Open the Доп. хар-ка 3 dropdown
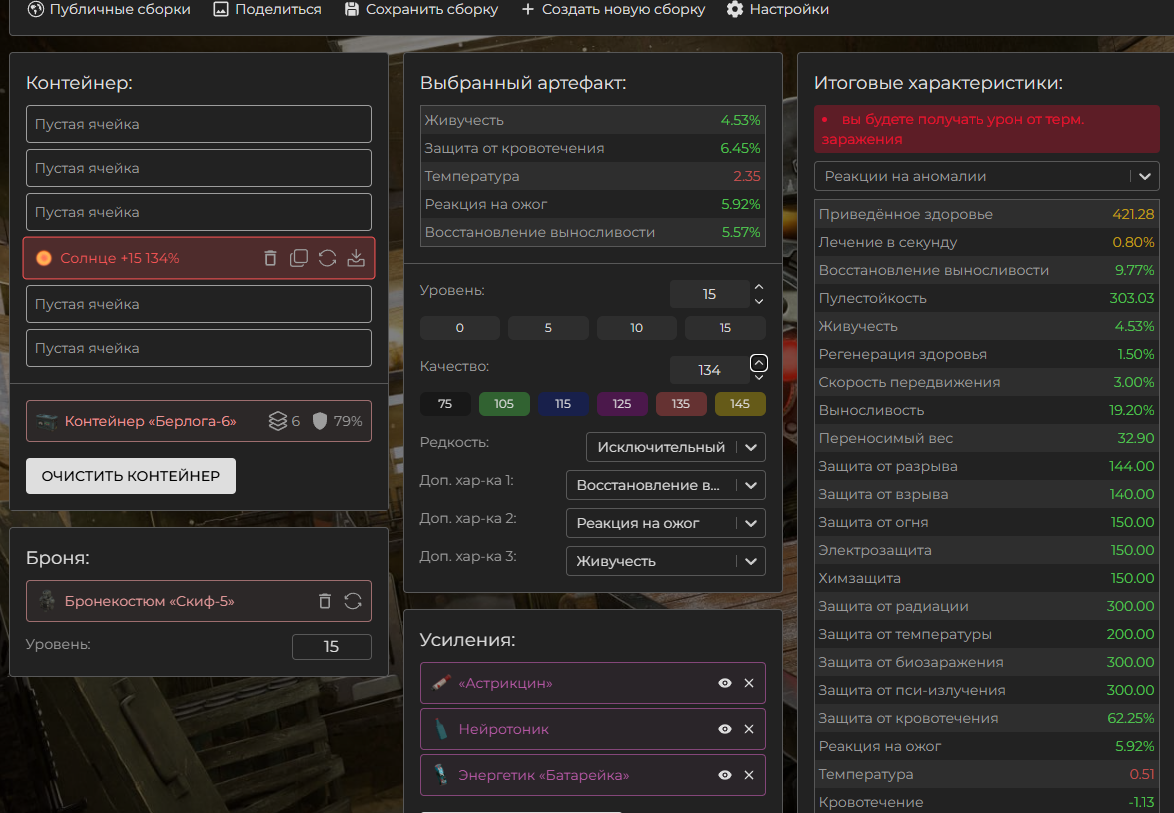 [666, 561]
